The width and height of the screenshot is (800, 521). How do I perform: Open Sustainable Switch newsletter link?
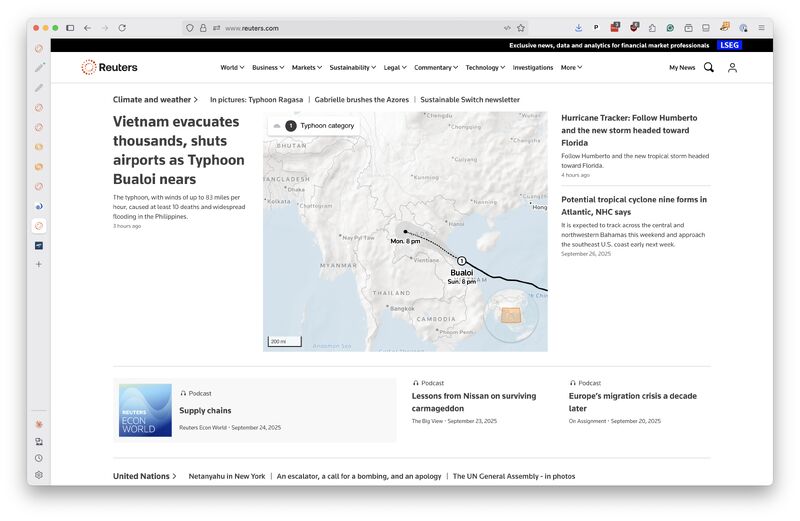tap(470, 100)
